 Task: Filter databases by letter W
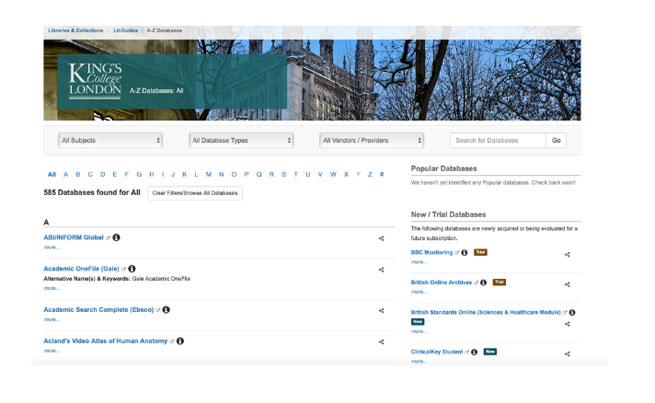click(x=333, y=174)
